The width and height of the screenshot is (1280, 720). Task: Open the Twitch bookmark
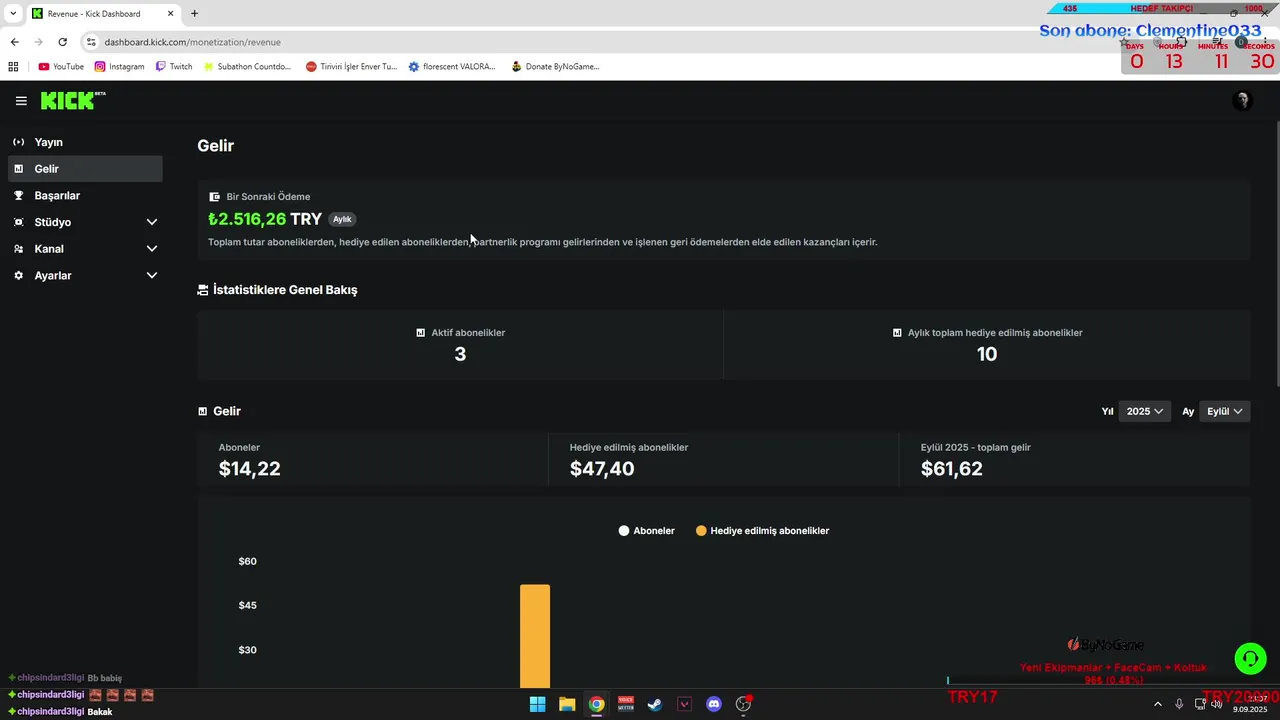pyautogui.click(x=174, y=67)
